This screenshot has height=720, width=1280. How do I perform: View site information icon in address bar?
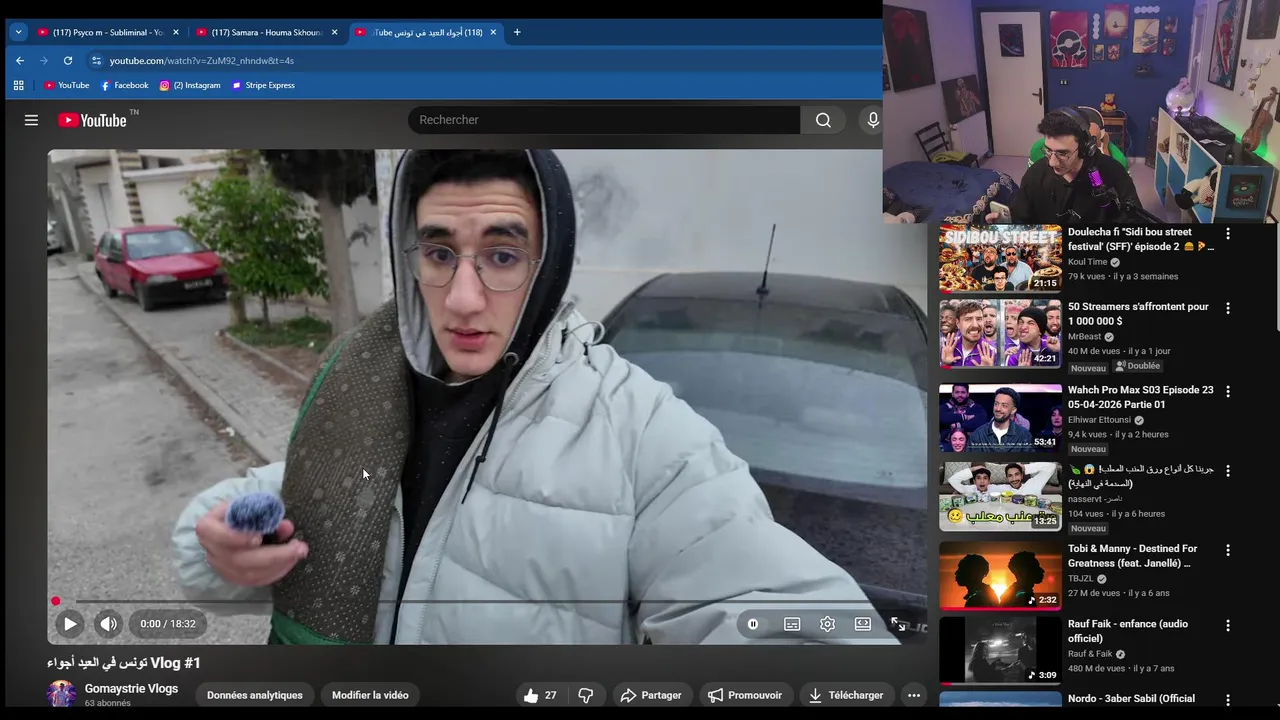click(96, 60)
